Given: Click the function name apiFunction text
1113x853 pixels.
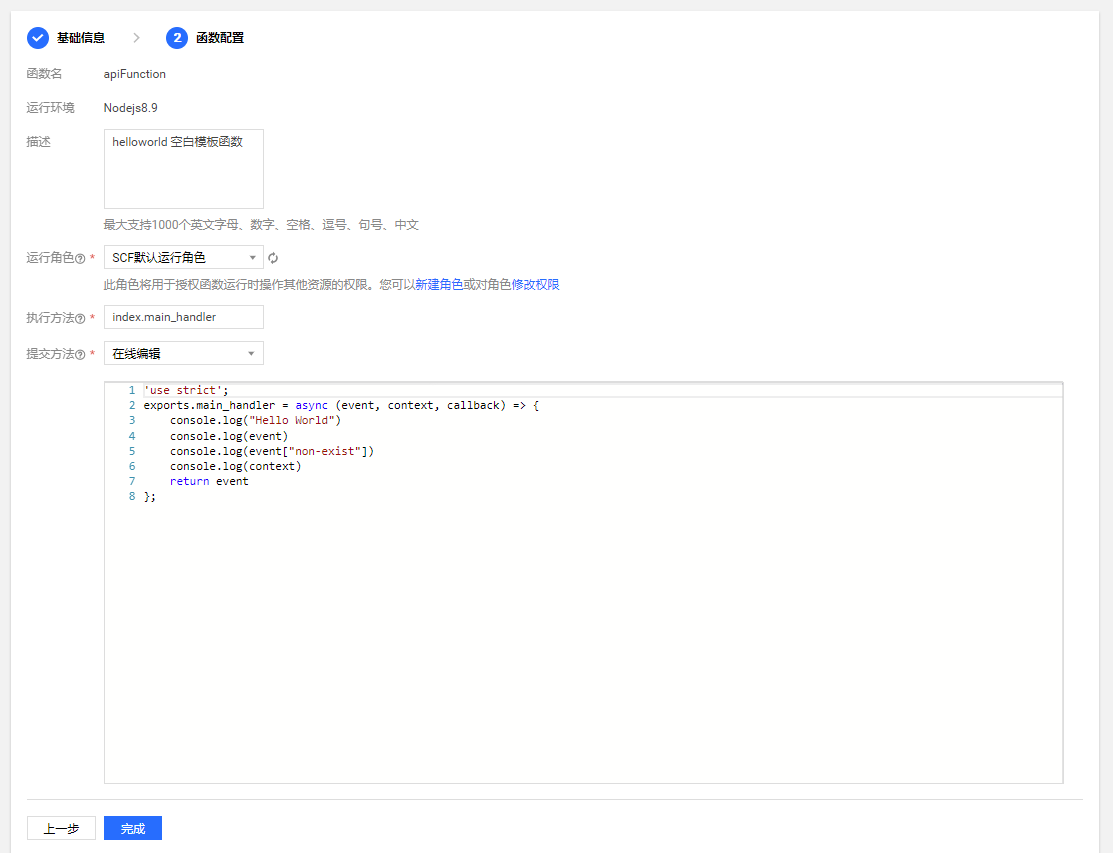Looking at the screenshot, I should (x=135, y=74).
